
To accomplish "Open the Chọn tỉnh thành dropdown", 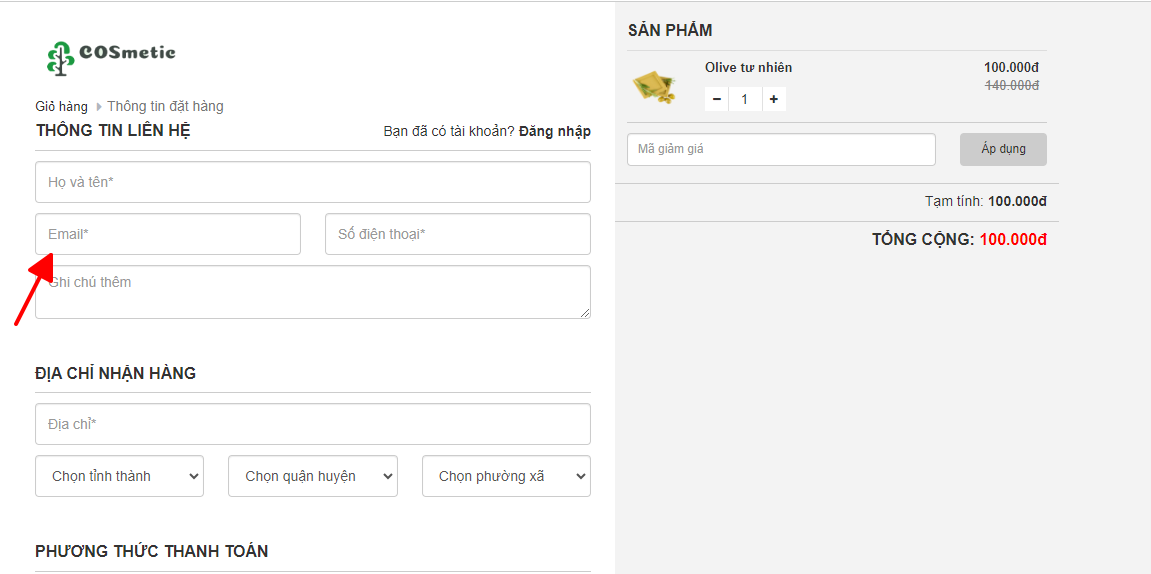I will pos(119,476).
